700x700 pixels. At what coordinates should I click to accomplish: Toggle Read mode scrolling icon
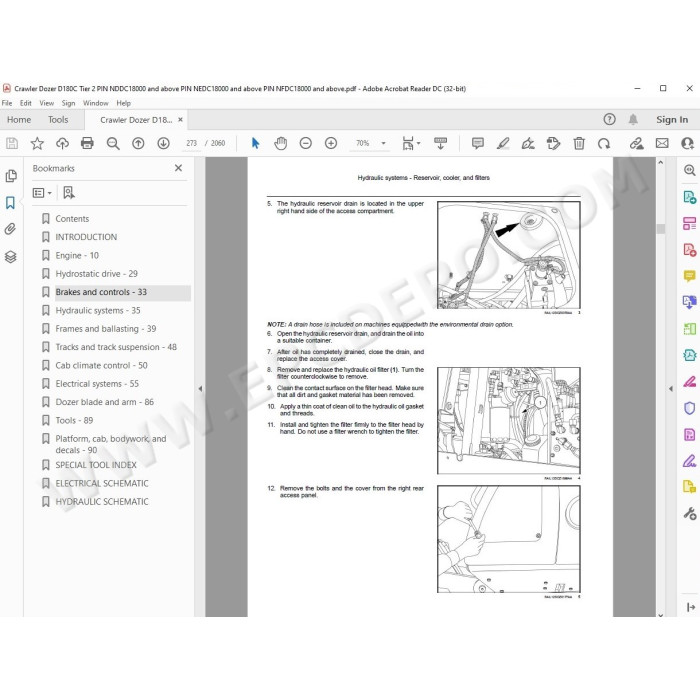coord(440,143)
